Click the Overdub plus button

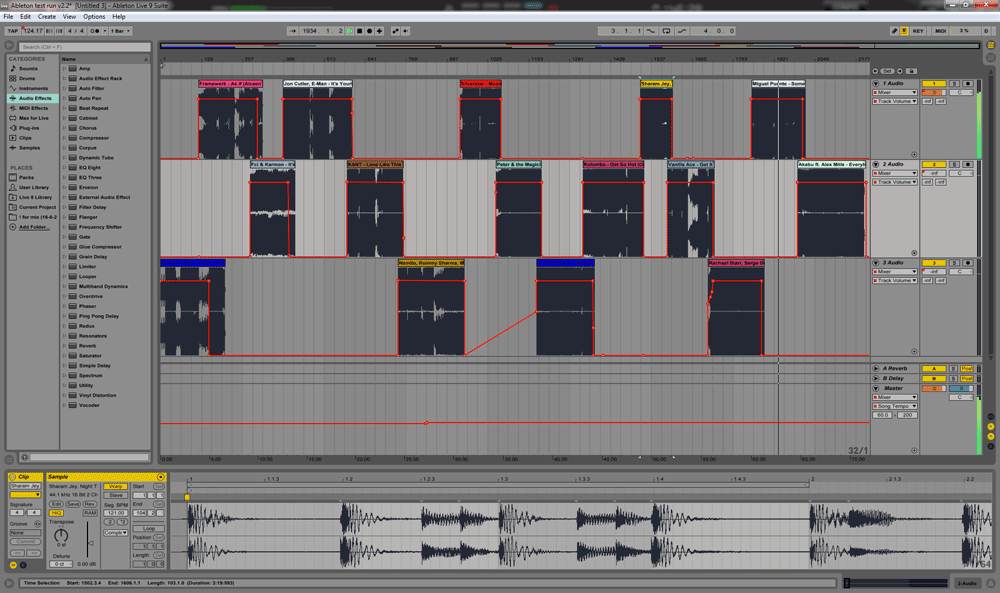coord(379,31)
